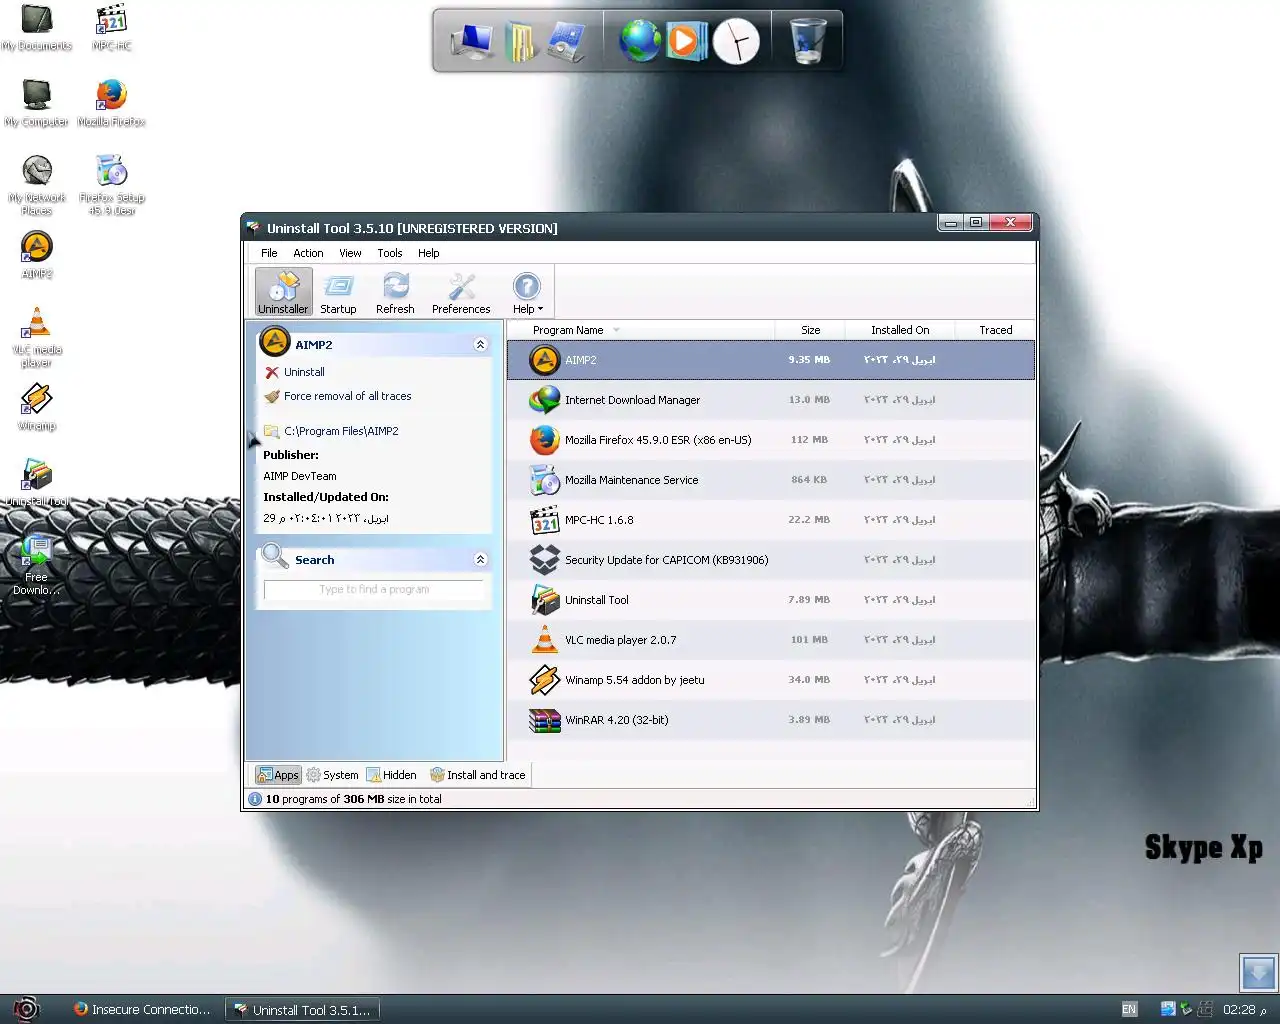
Task: Open the AIMP2 desktop shortcut
Action: [37, 256]
